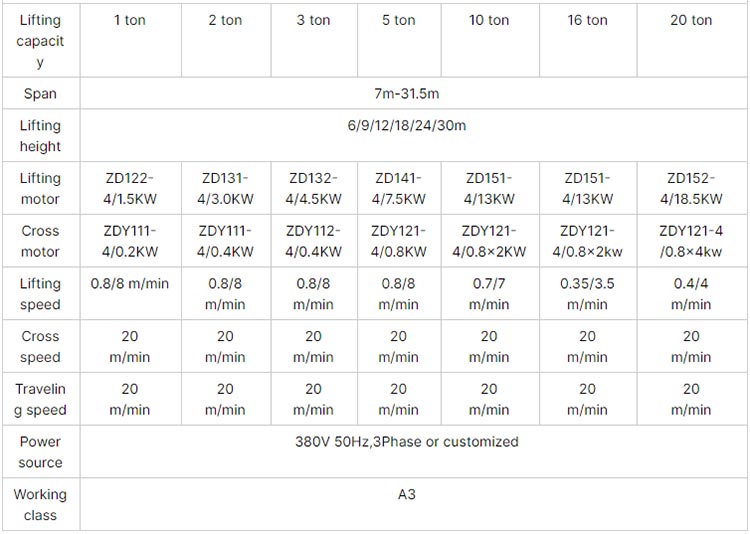Click the 0.4/4 m/min lifting speed cell
750x534 pixels.
click(691, 294)
